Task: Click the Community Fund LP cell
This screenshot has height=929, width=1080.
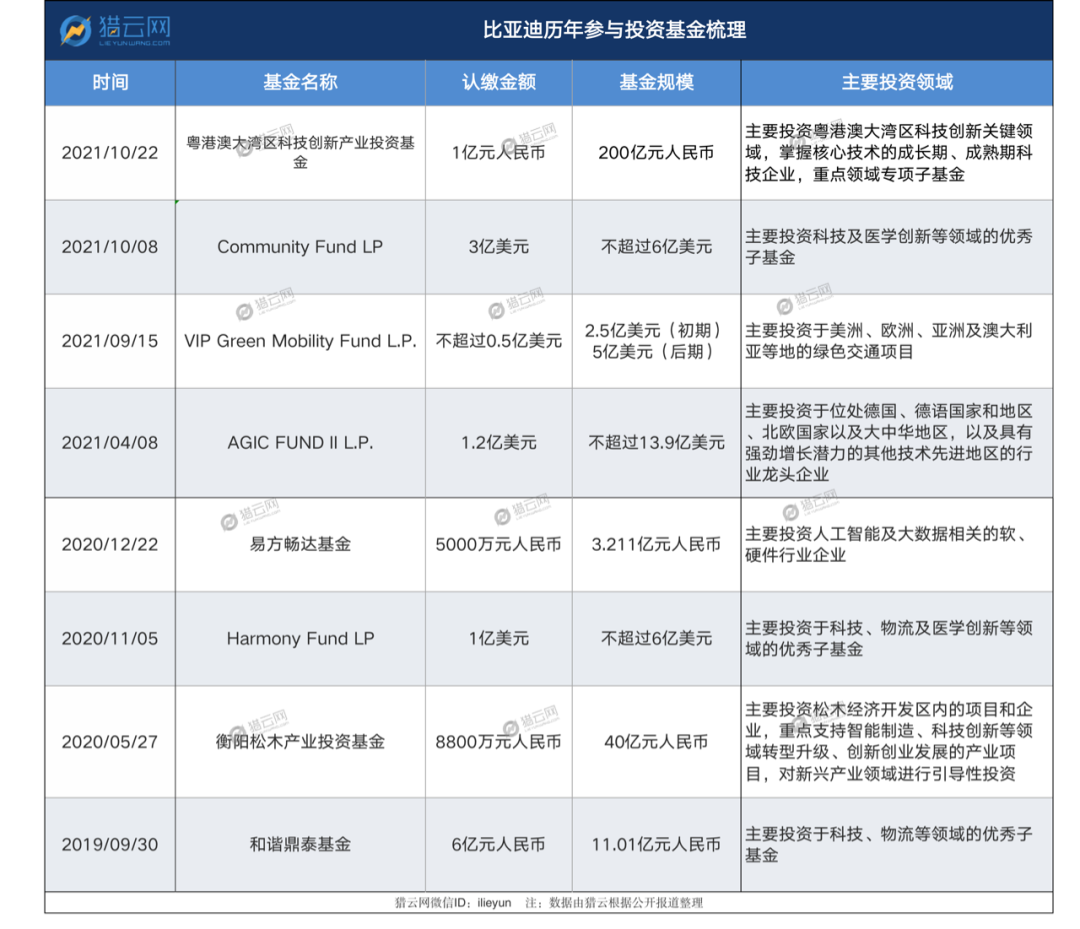Action: pos(300,247)
